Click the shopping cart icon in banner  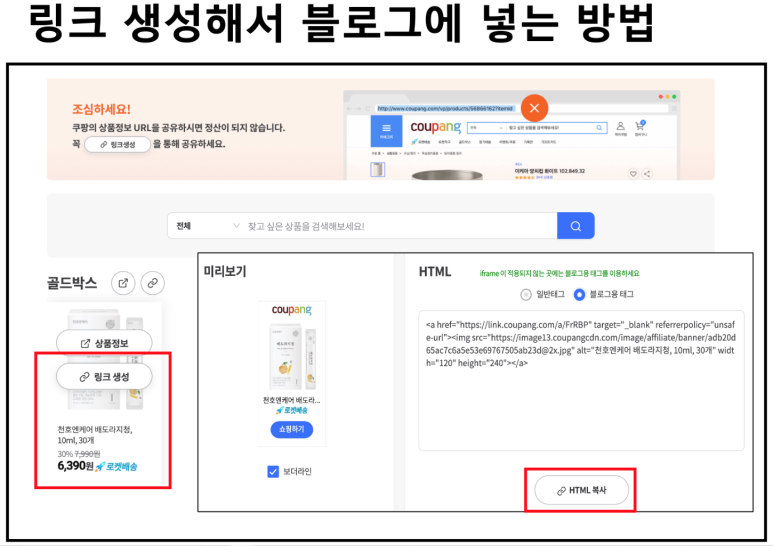click(640, 128)
